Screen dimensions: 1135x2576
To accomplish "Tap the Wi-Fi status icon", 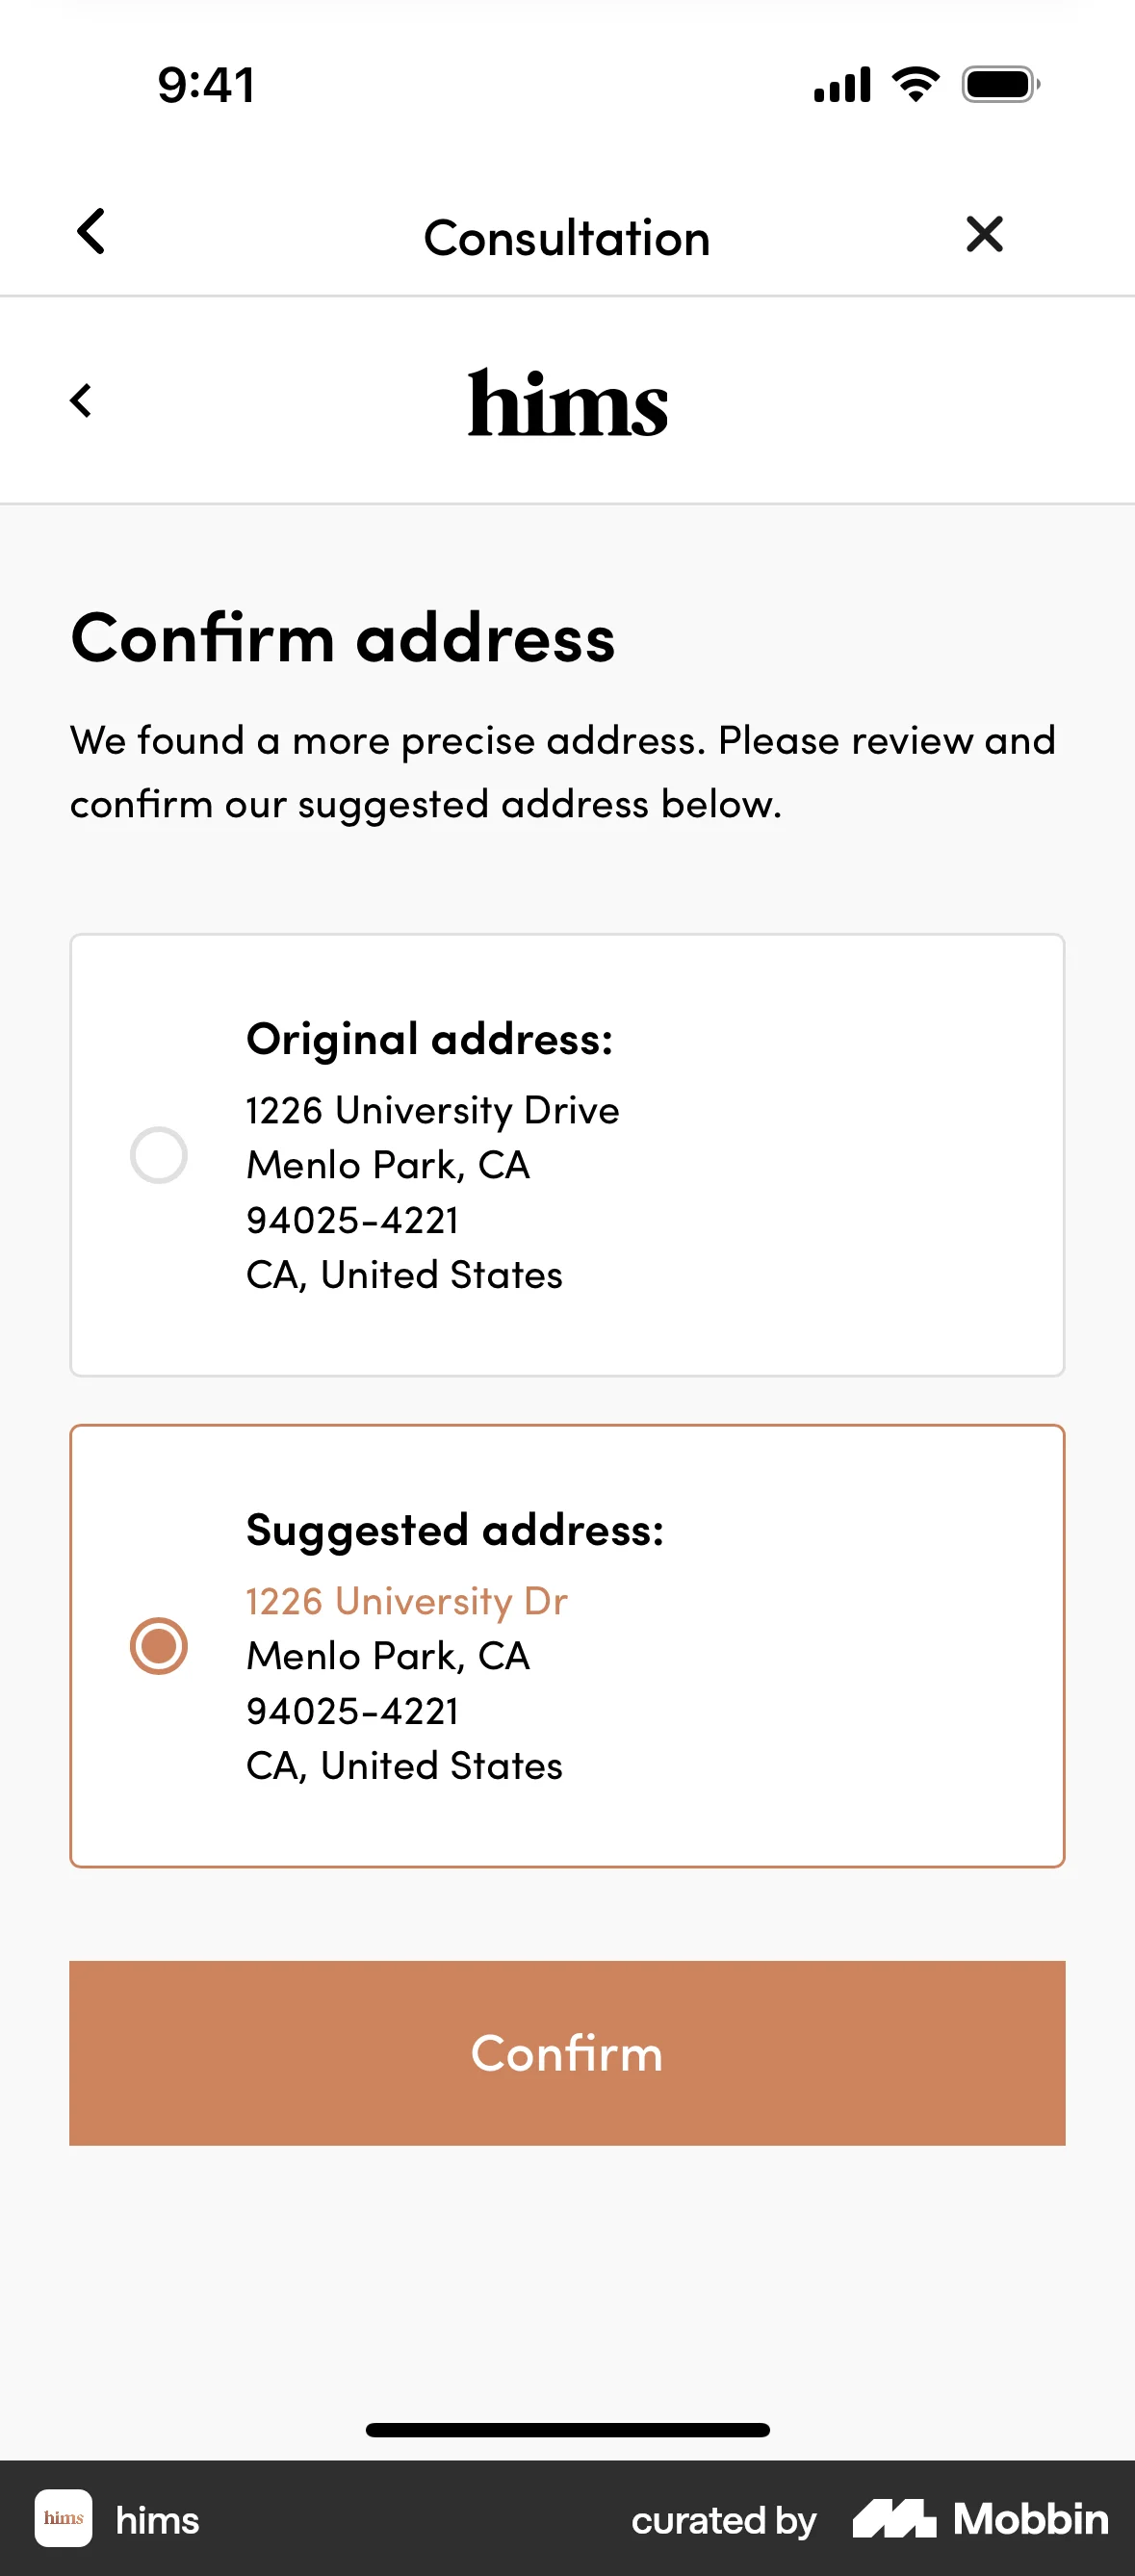I will (915, 84).
